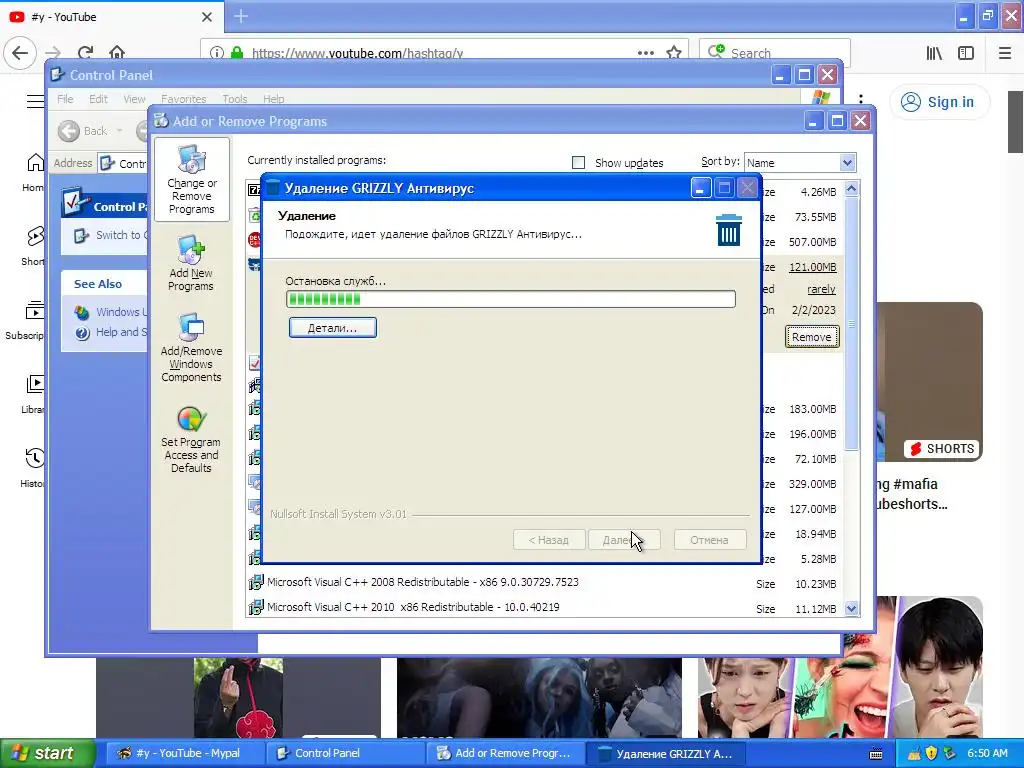
Task: Click the browser home icon
Action: click(117, 52)
